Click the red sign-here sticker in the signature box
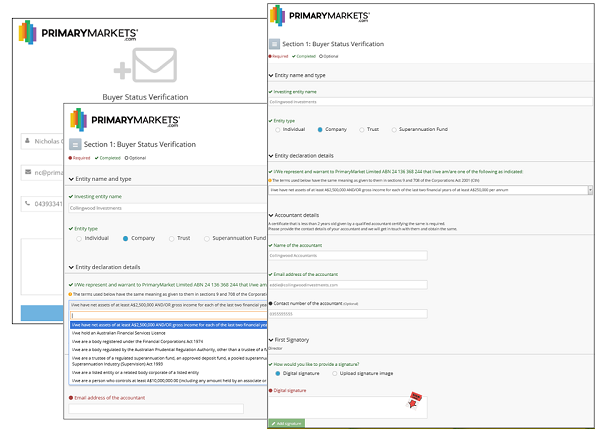Screen dimensions: 600x433 pos(414,400)
